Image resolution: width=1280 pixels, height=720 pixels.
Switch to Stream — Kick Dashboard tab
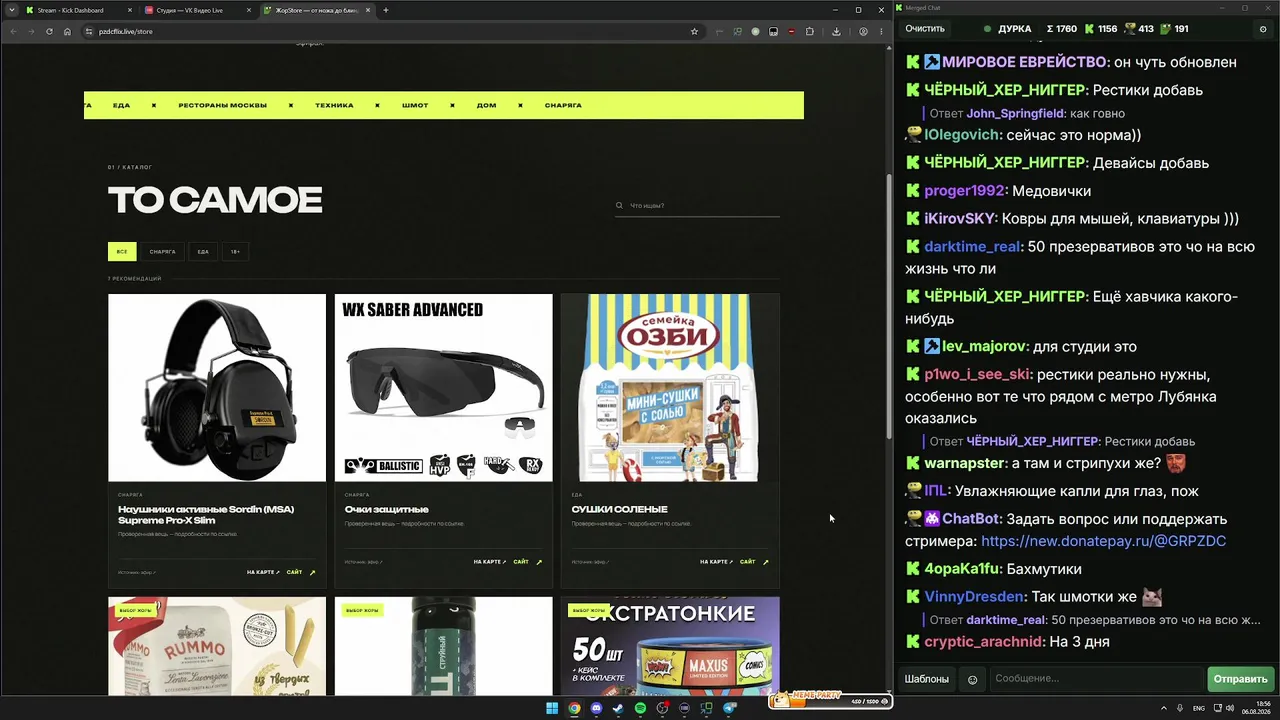click(x=78, y=10)
